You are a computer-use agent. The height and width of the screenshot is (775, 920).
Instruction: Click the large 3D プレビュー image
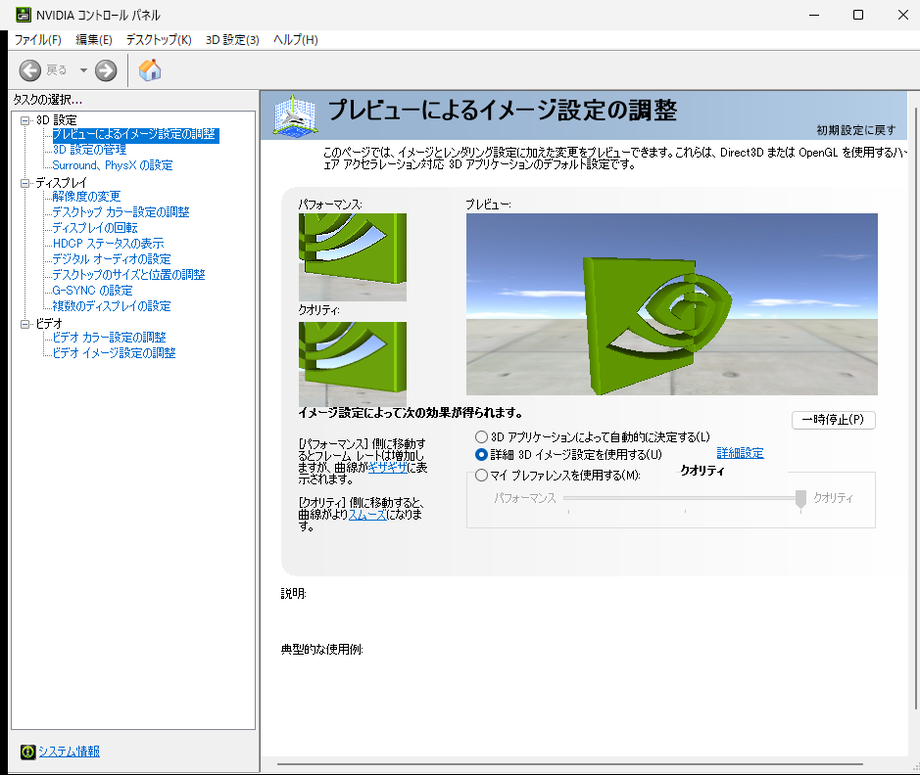[x=672, y=304]
